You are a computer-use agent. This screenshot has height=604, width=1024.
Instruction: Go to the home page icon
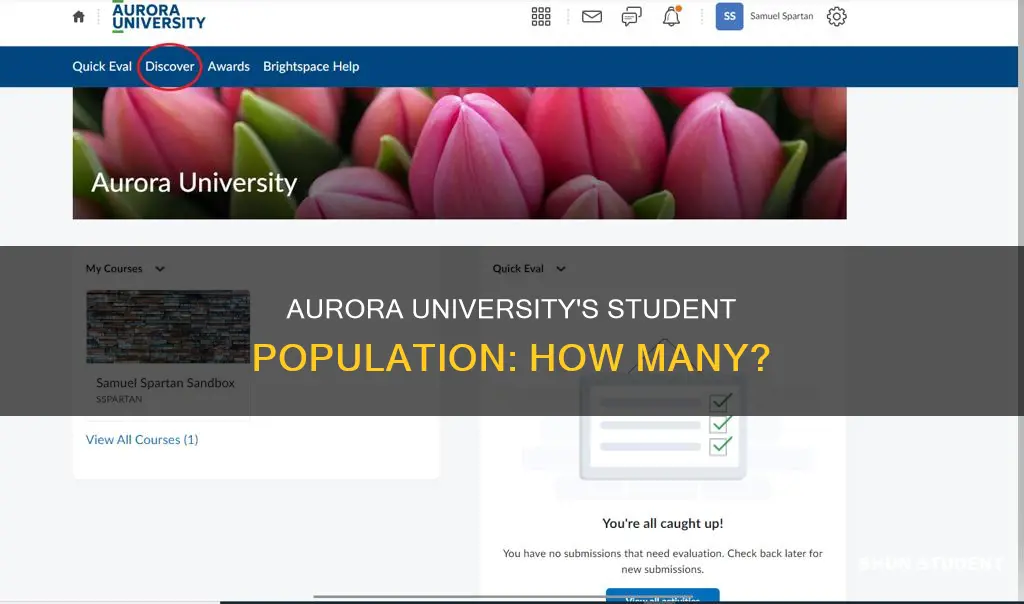78,17
